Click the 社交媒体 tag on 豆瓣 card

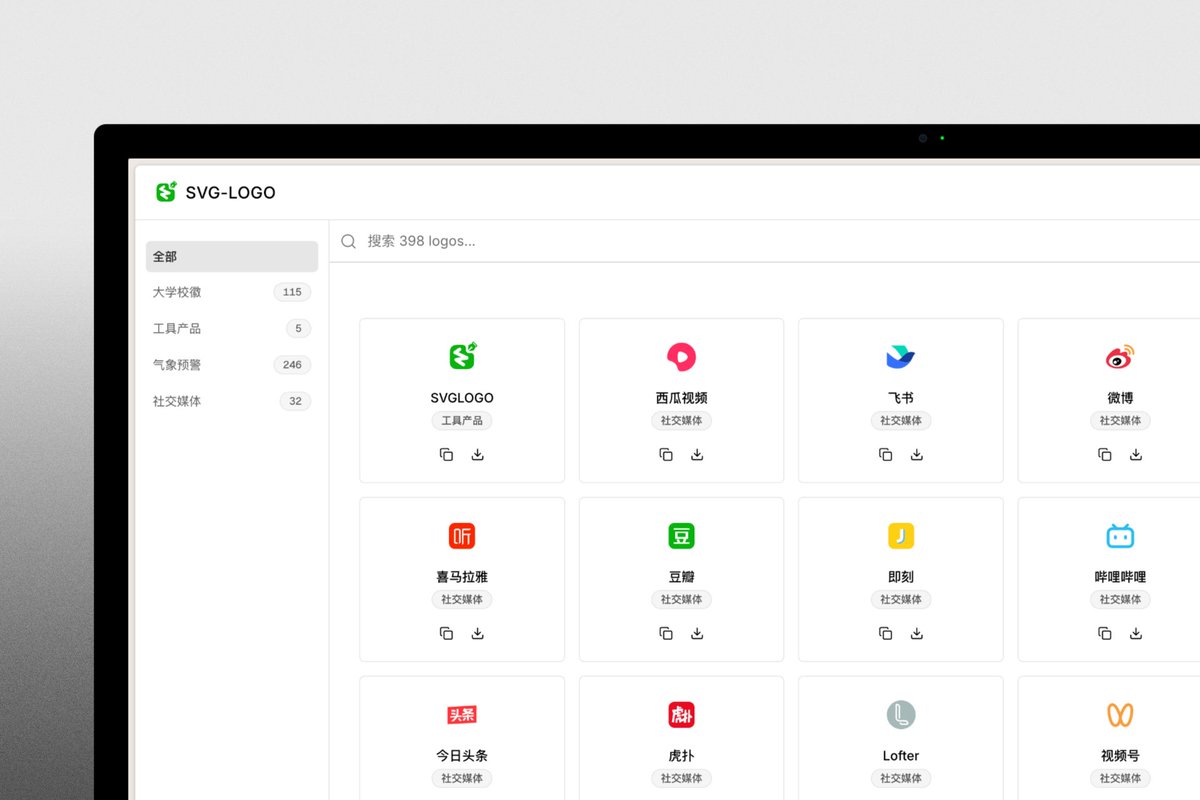click(x=681, y=600)
